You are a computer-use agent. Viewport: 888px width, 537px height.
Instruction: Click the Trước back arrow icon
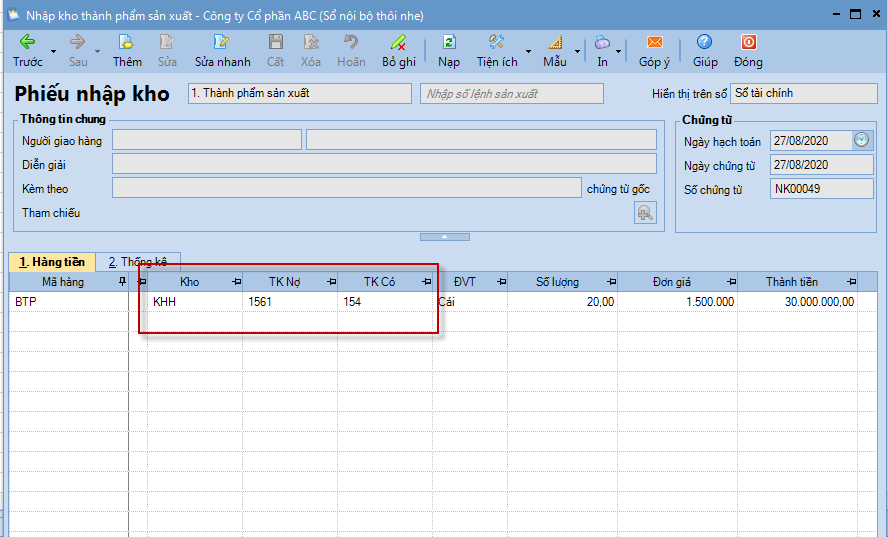(x=27, y=42)
